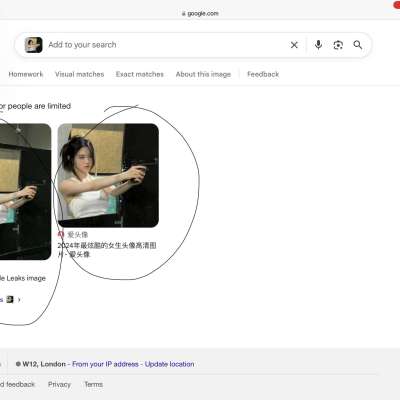Expand the chevron next to the small thumbnail

19,300
